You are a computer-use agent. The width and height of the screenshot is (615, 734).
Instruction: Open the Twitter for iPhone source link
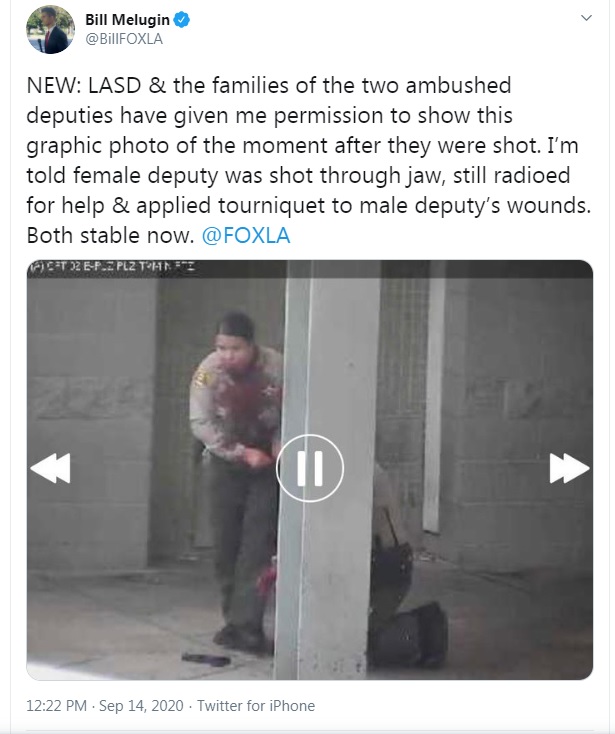click(256, 705)
